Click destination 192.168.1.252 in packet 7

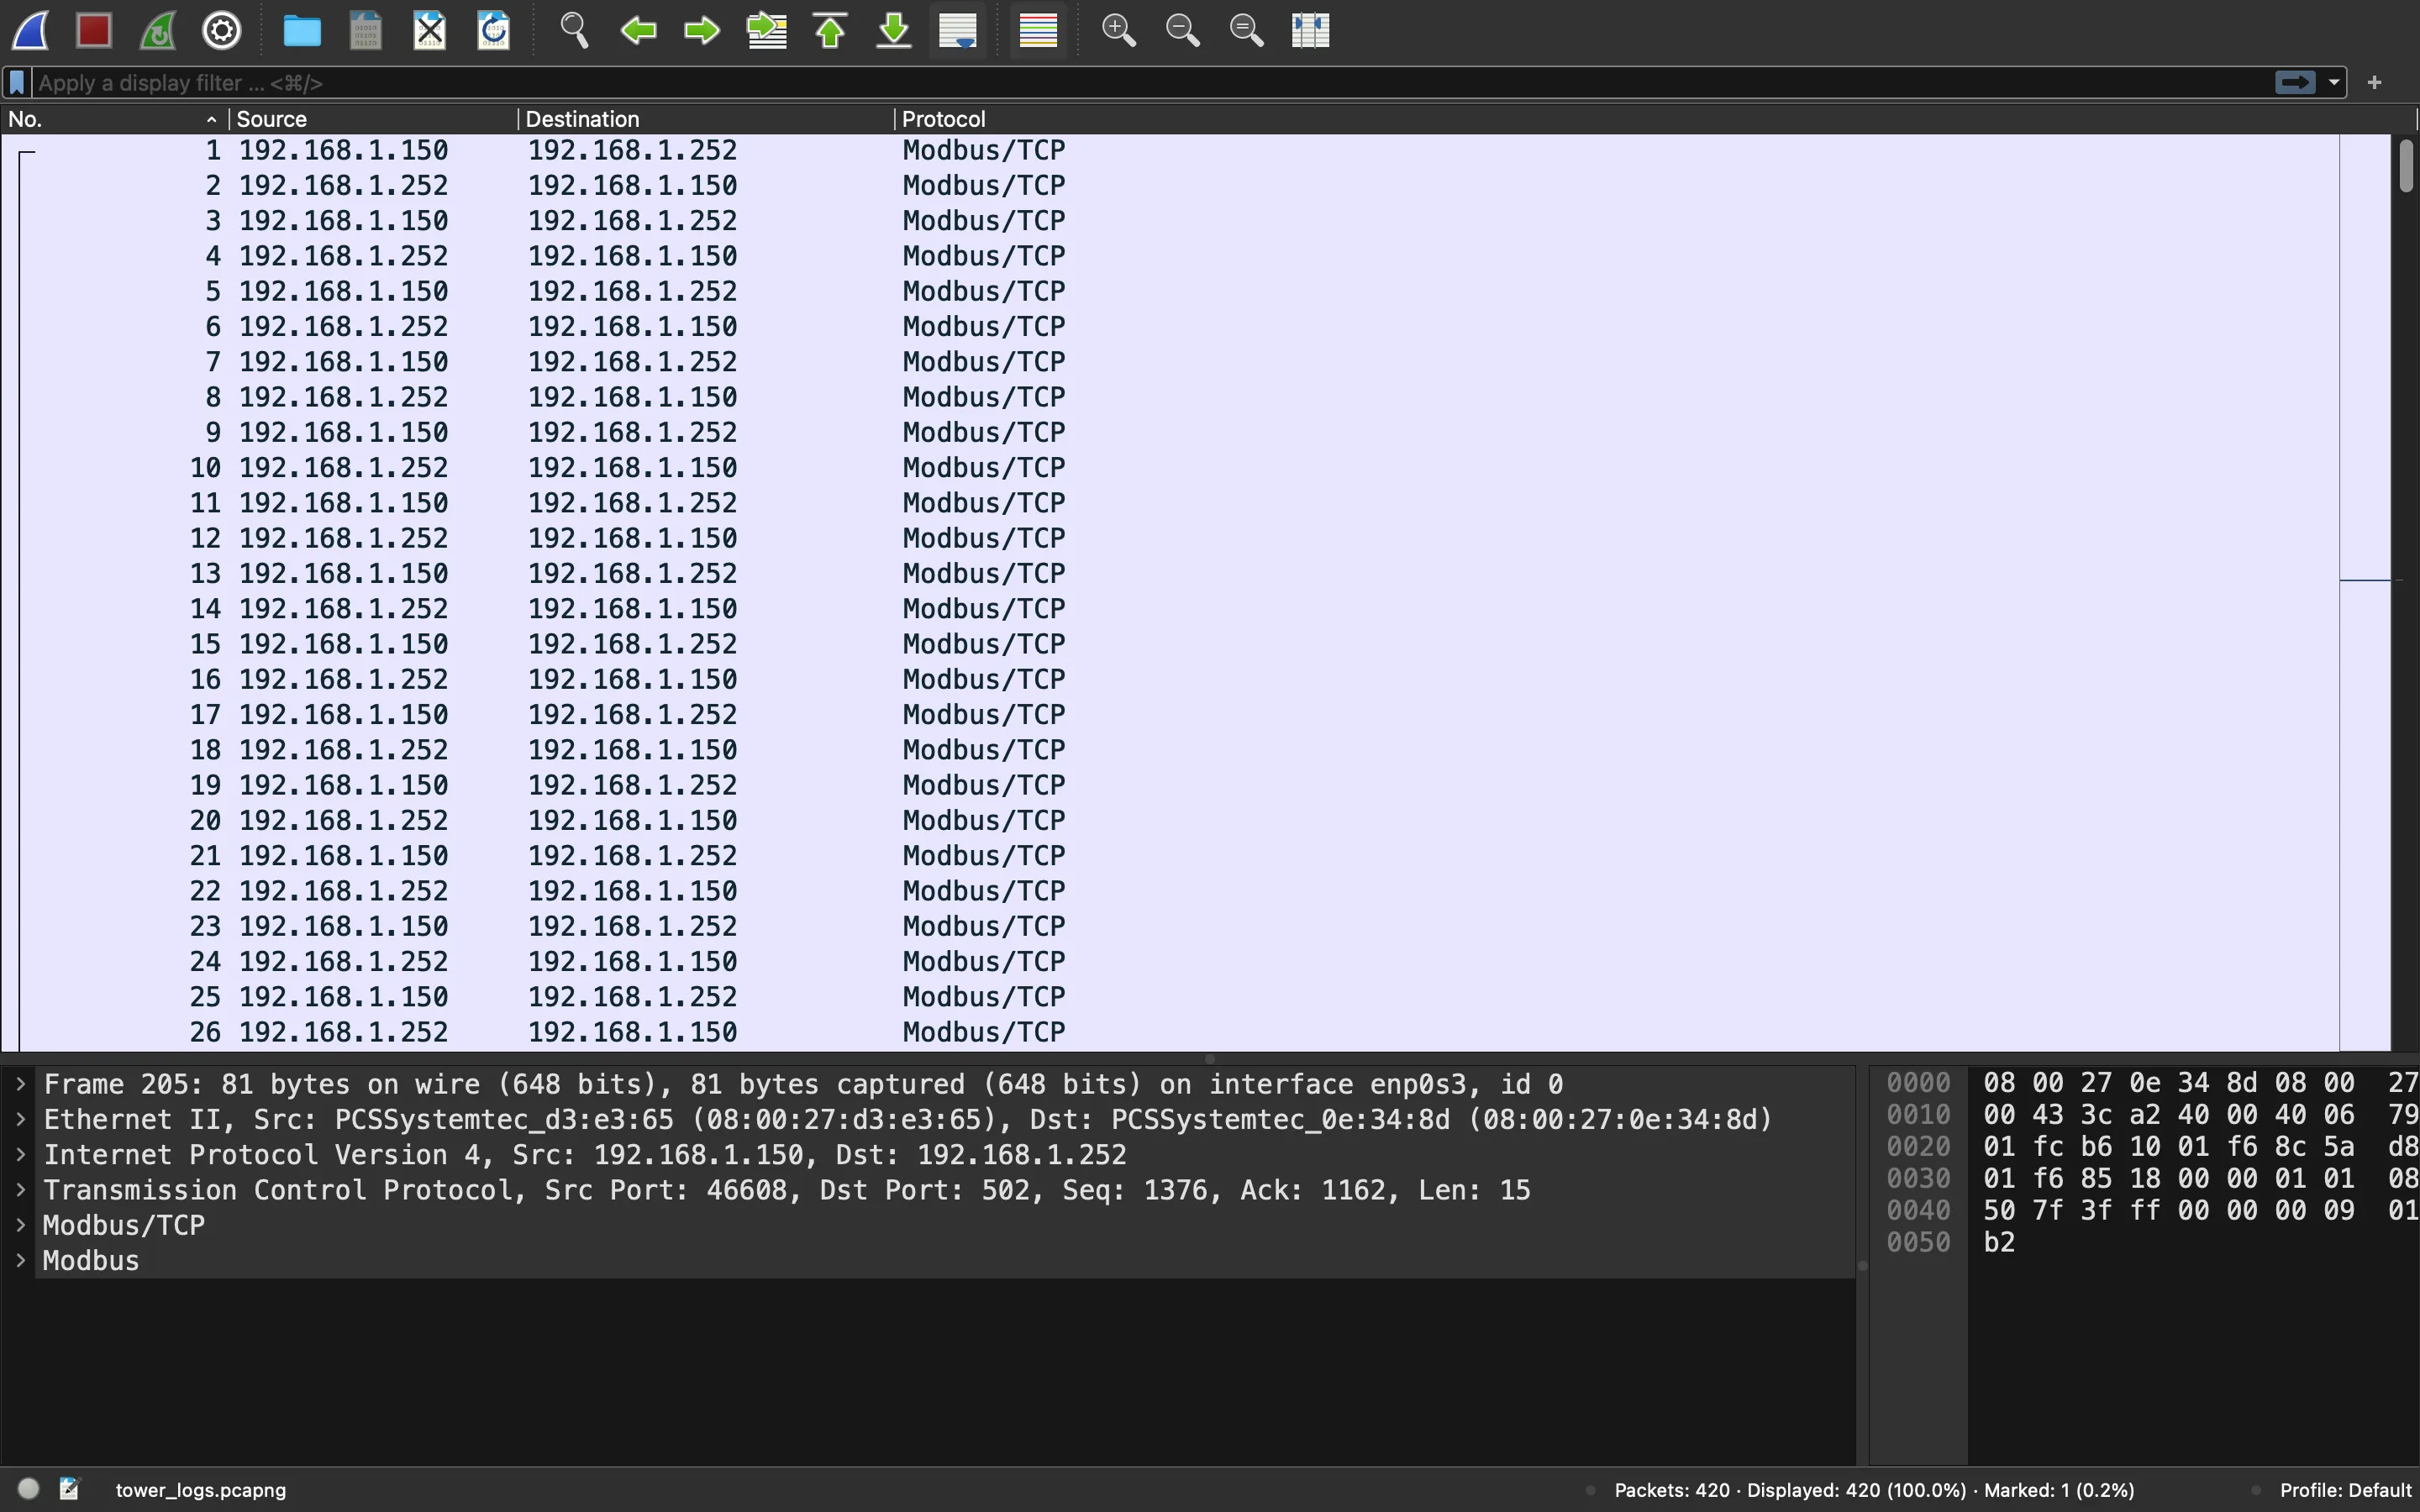632,362
